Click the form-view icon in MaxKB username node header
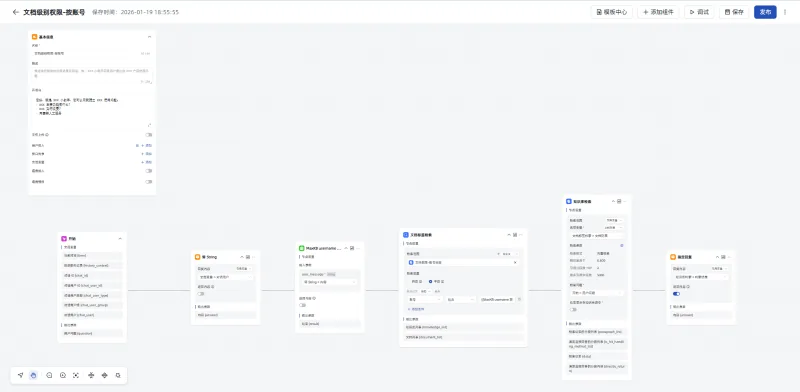 pos(352,248)
